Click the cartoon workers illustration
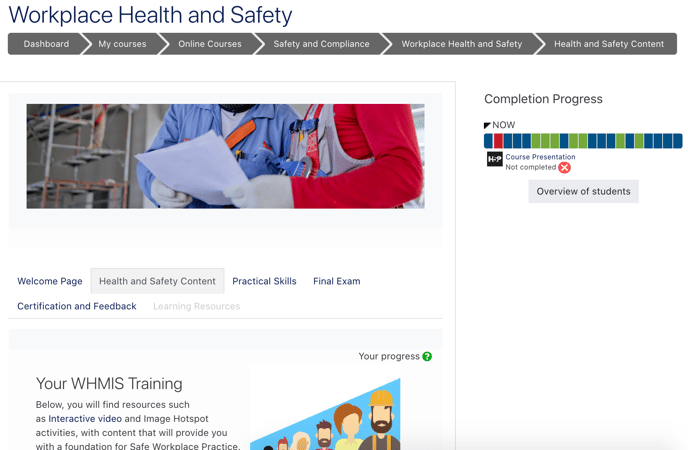The width and height of the screenshot is (688, 450). (325, 414)
